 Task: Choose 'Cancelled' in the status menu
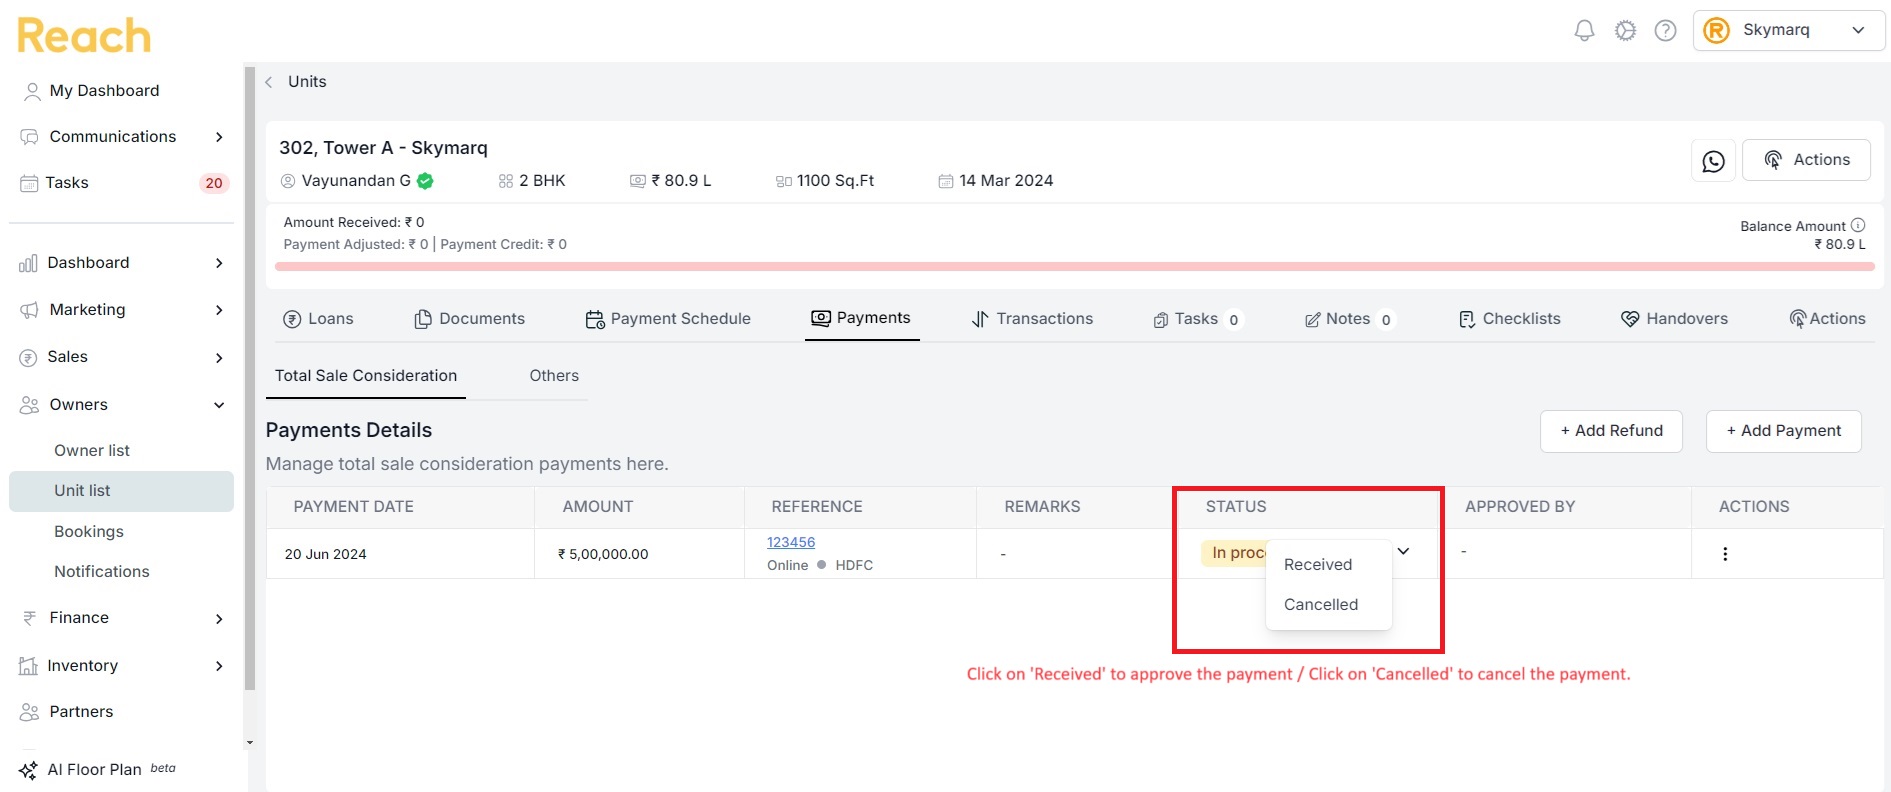1321,605
